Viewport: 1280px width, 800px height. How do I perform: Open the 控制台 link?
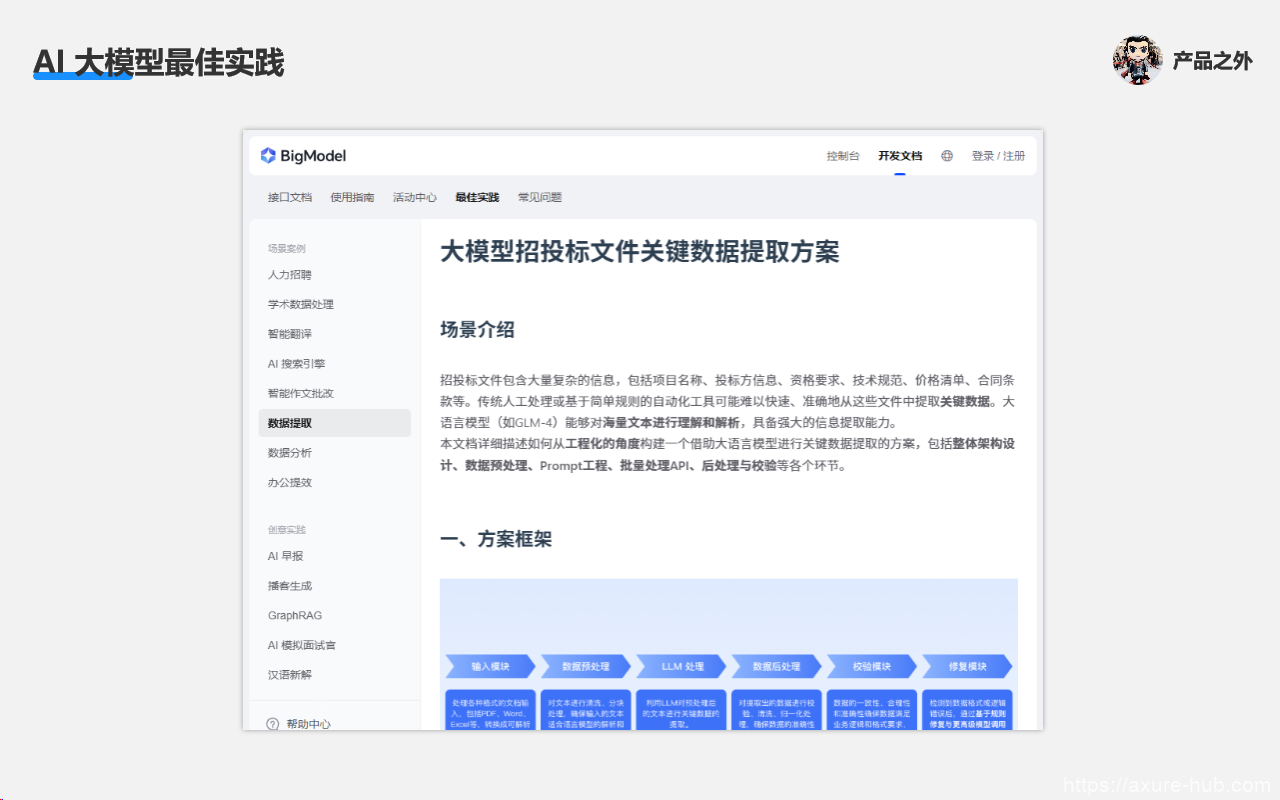[x=843, y=156]
